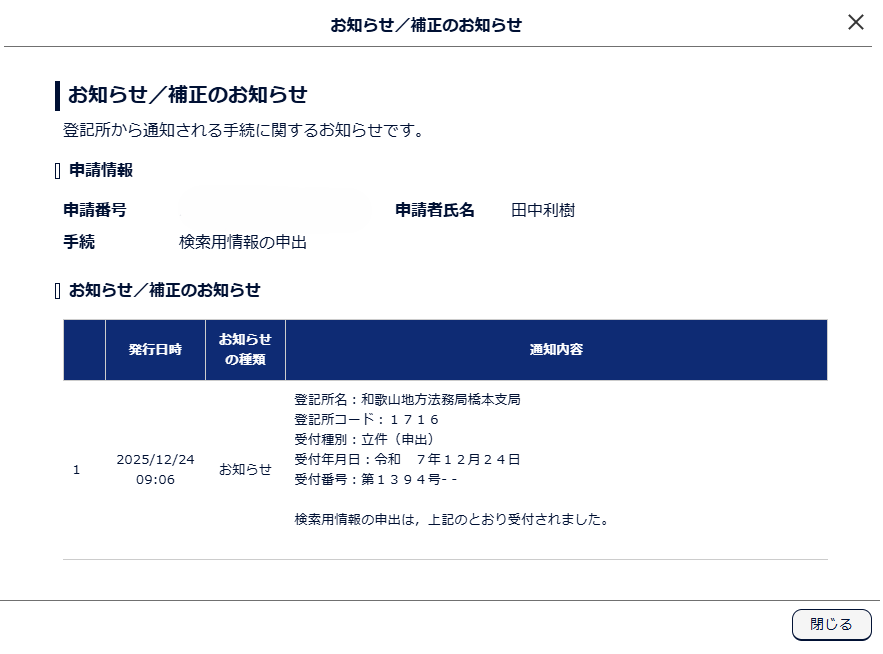This screenshot has height=654, width=883.
Task: Click the 登記所コード 1716 line
Action: pos(367,420)
